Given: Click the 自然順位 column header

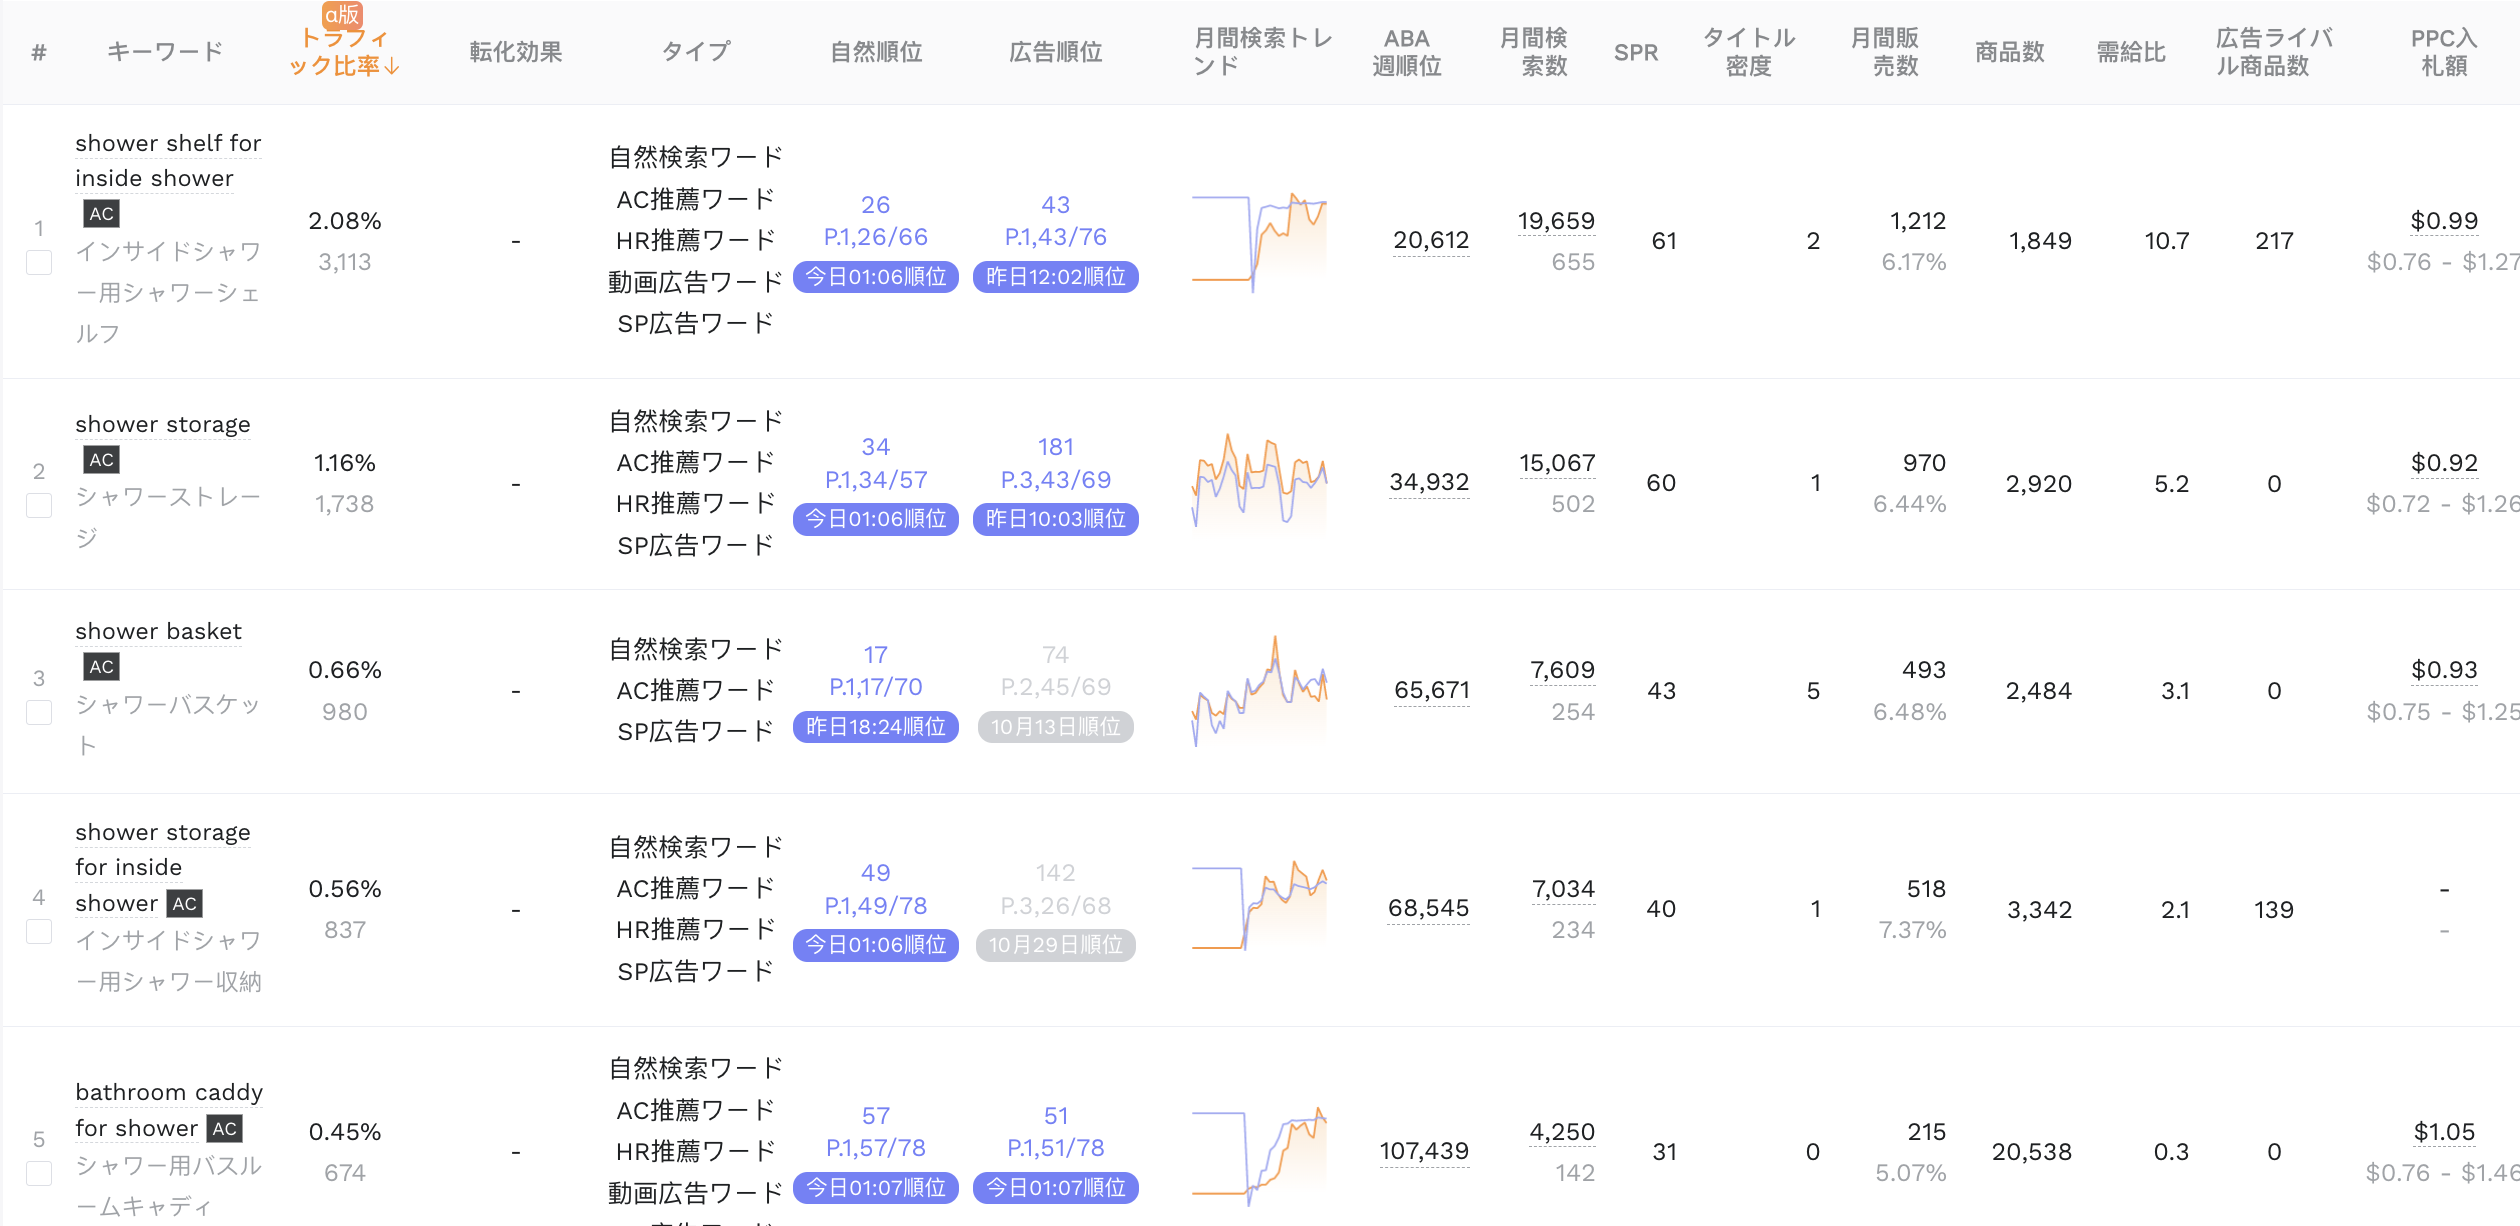Looking at the screenshot, I should tap(876, 52).
